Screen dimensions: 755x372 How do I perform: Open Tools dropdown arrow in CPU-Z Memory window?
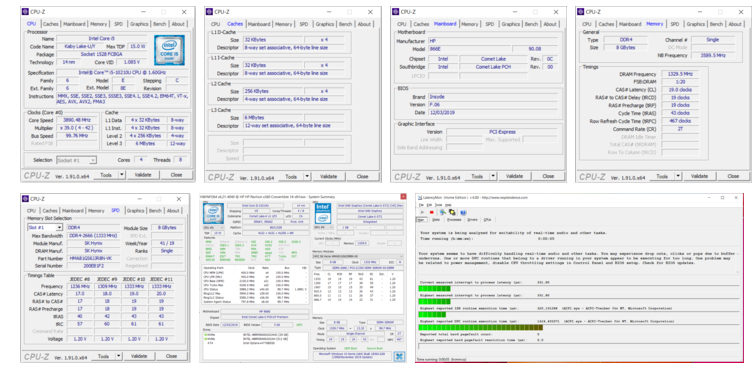tap(678, 176)
